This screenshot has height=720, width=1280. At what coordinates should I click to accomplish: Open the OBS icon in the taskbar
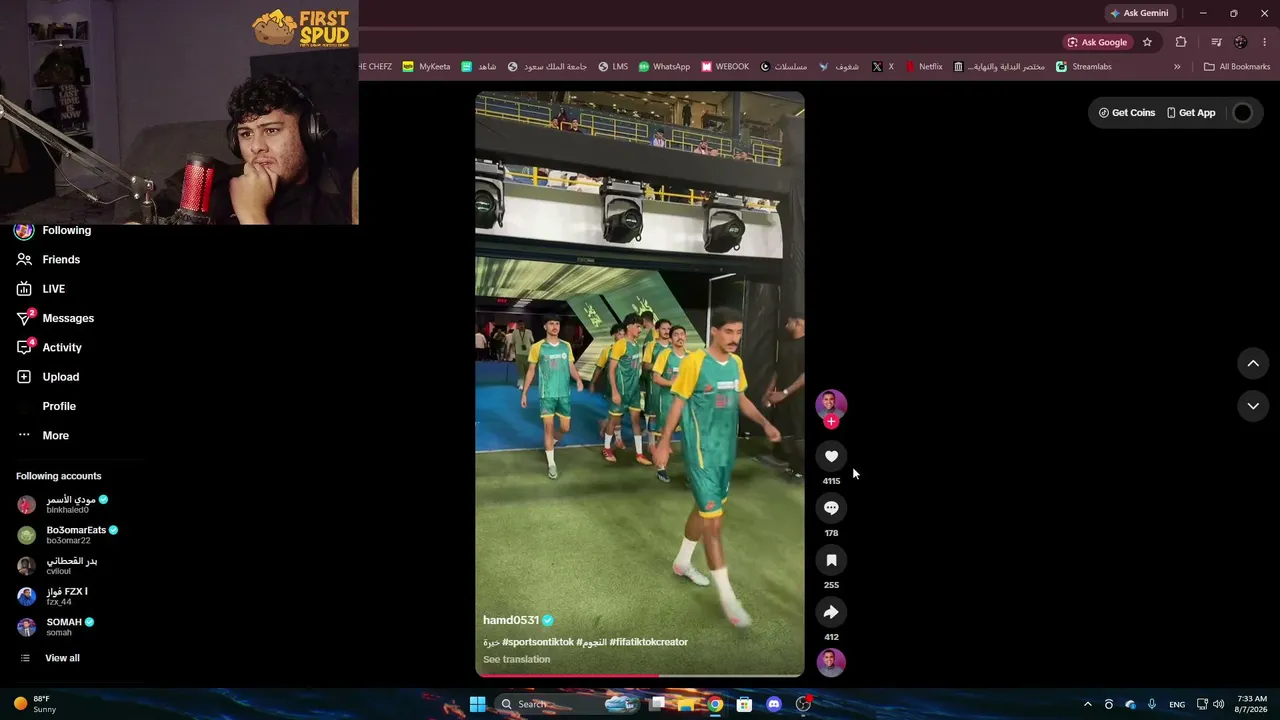[x=803, y=704]
